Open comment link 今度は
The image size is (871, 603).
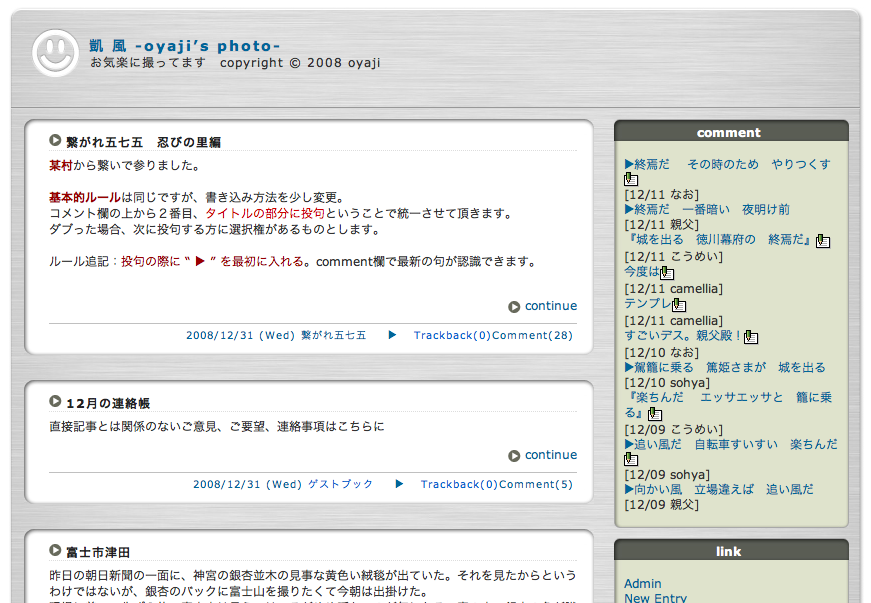tap(642, 272)
